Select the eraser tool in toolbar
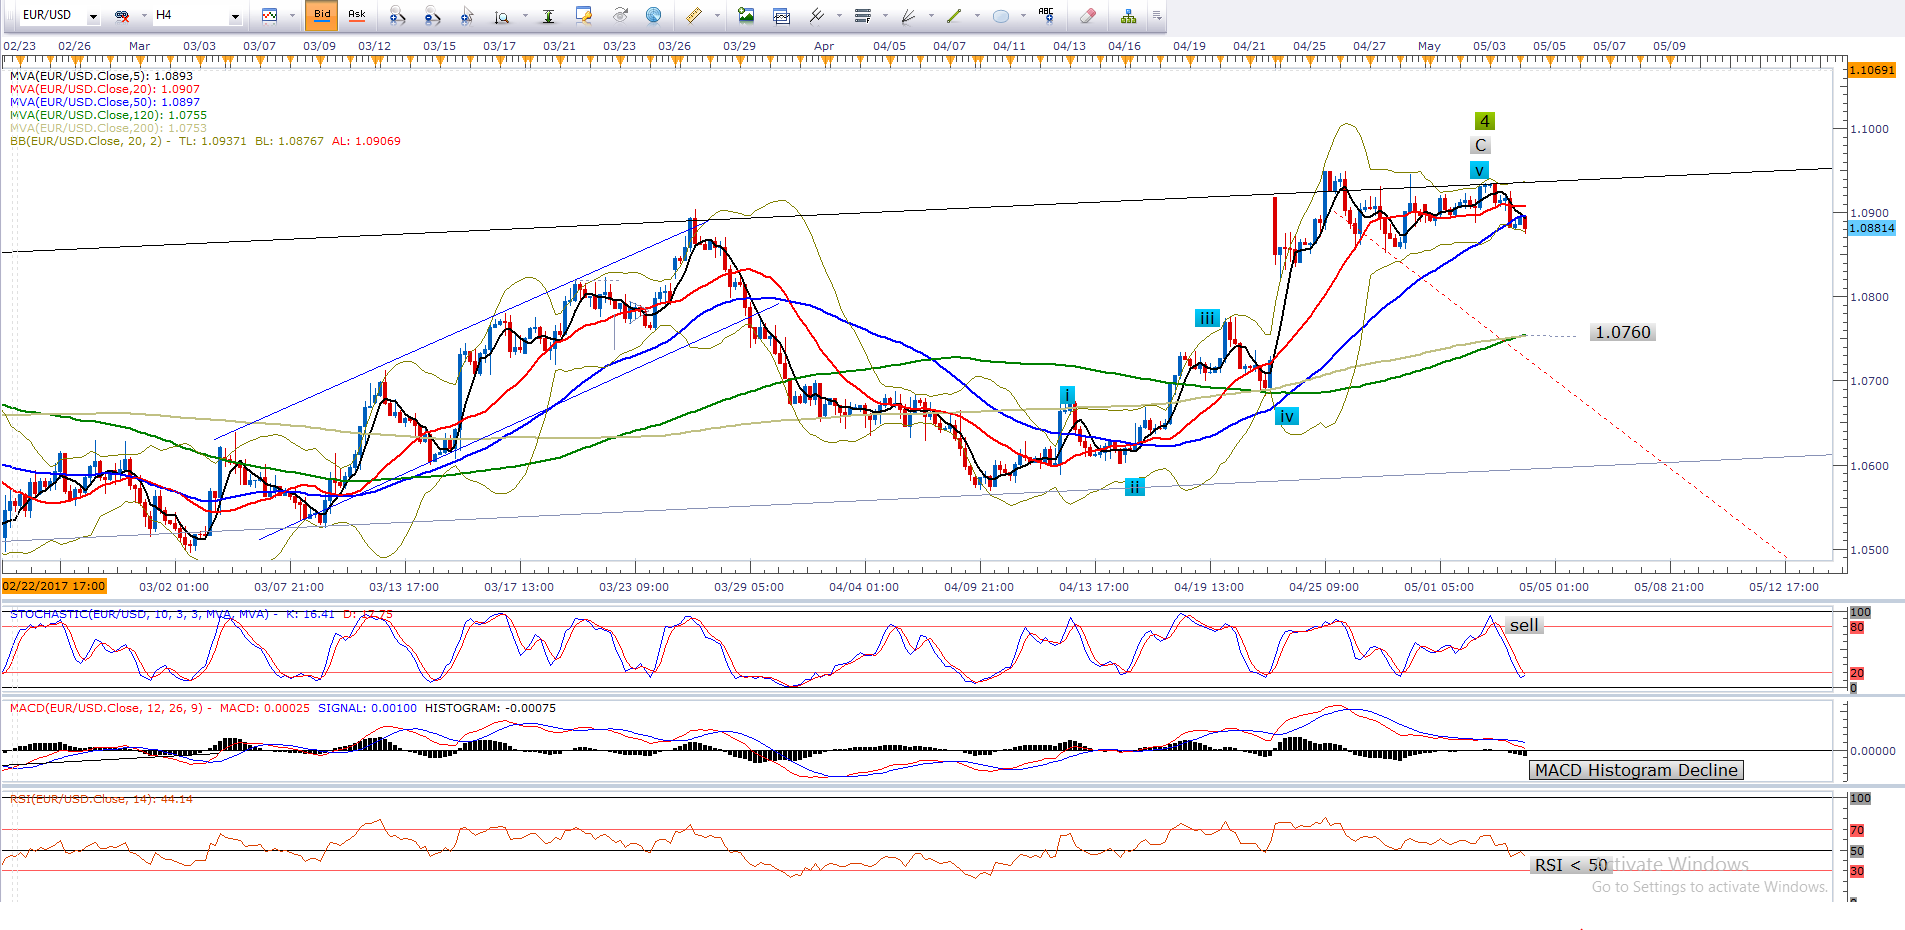The height and width of the screenshot is (930, 1905). pyautogui.click(x=1088, y=15)
